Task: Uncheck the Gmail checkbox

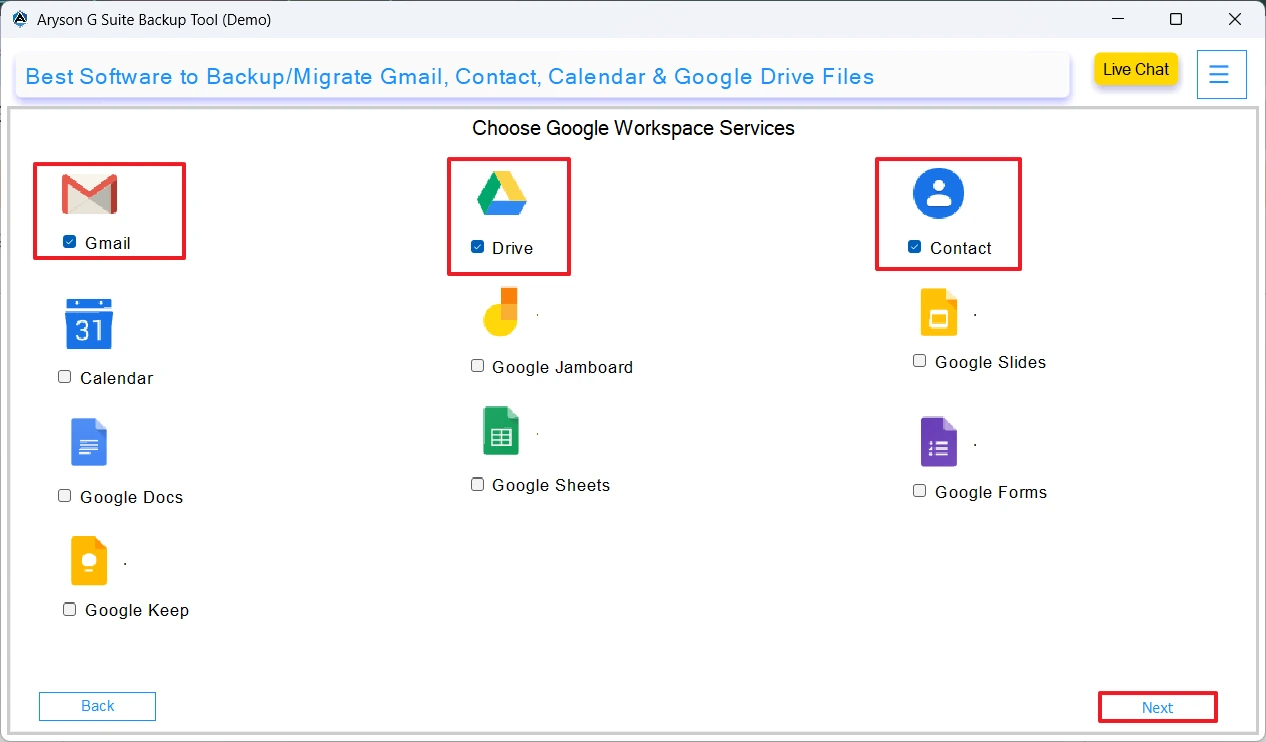Action: point(69,242)
